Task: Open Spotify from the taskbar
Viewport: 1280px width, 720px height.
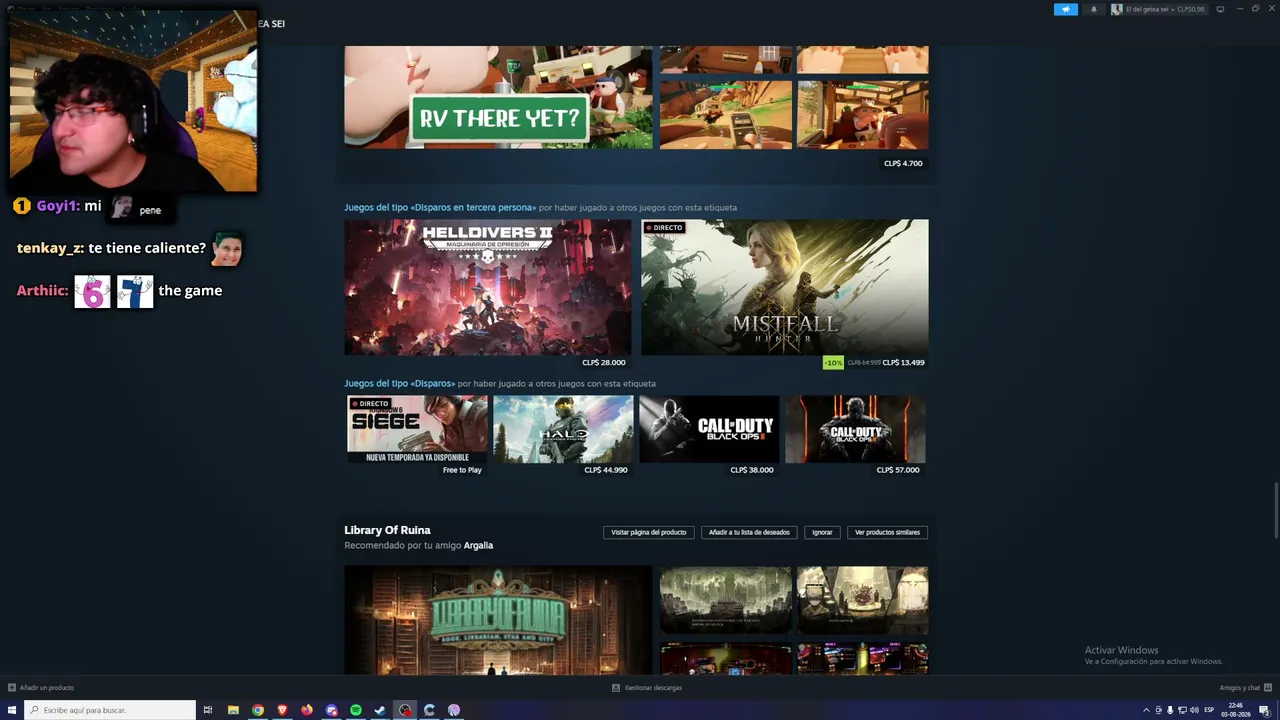Action: tap(356, 710)
